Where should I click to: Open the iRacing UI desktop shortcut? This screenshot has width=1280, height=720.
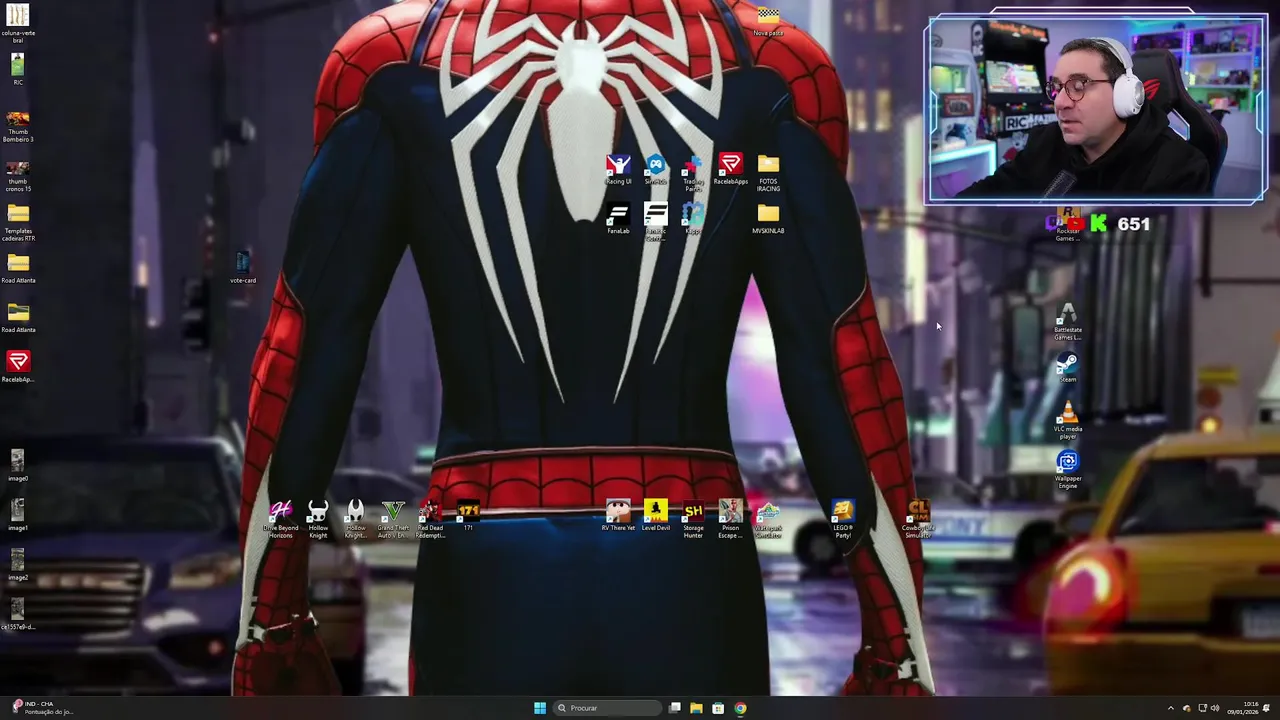click(618, 169)
